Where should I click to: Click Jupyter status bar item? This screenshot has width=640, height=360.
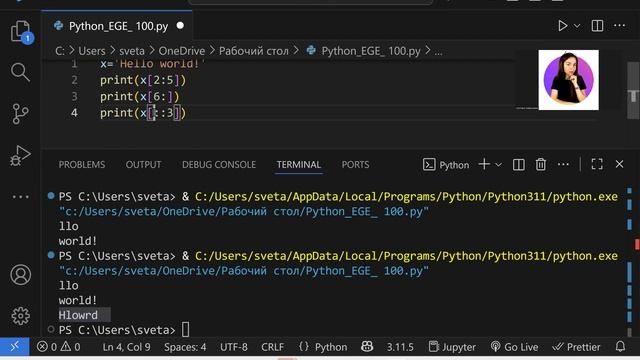coord(452,347)
